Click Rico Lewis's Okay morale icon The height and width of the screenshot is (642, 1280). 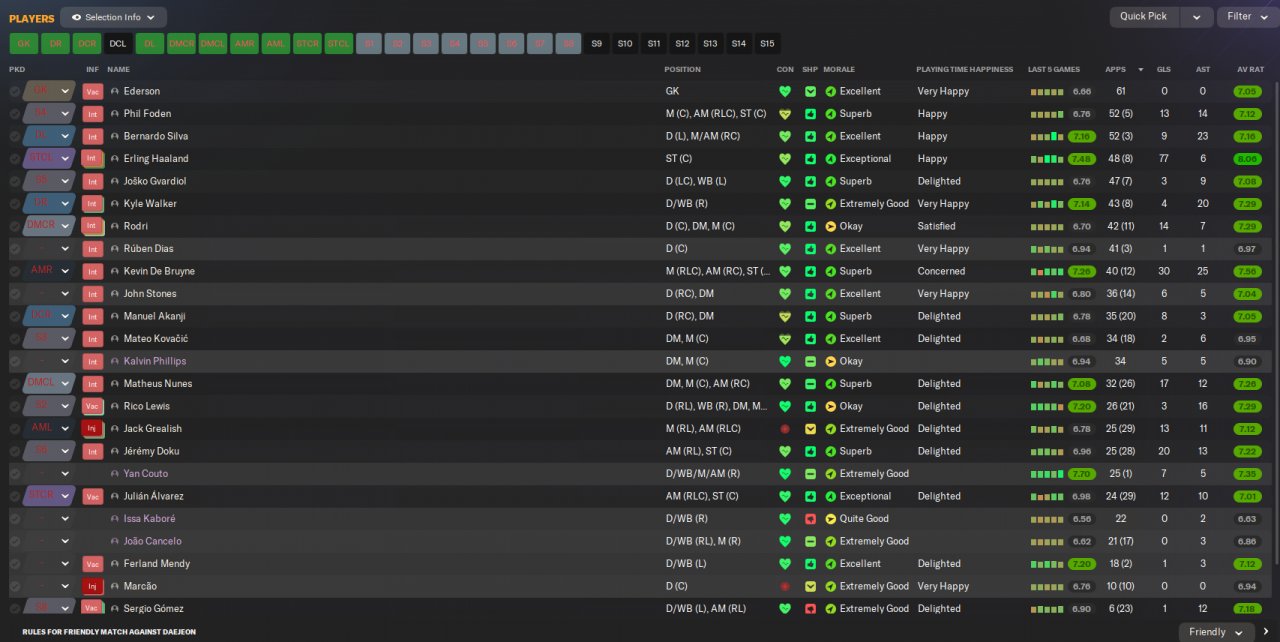(830, 406)
